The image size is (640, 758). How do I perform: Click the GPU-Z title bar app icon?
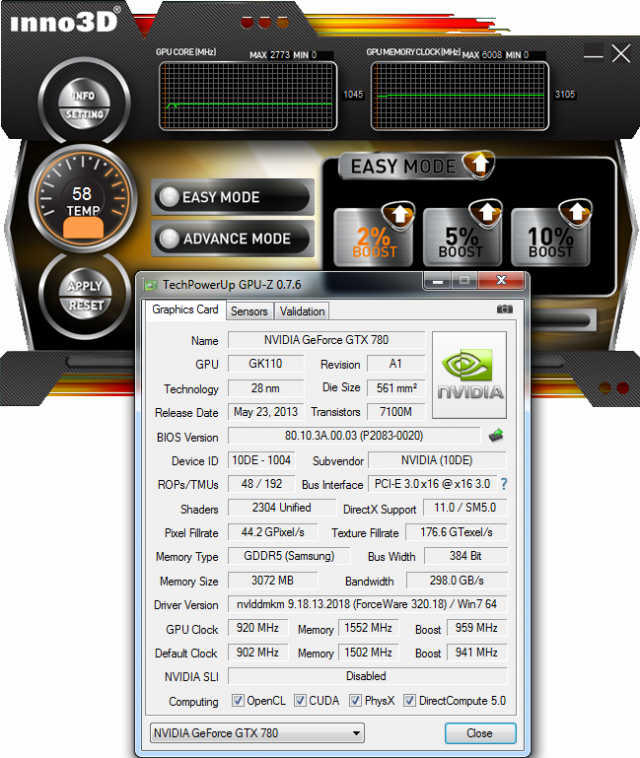150,285
